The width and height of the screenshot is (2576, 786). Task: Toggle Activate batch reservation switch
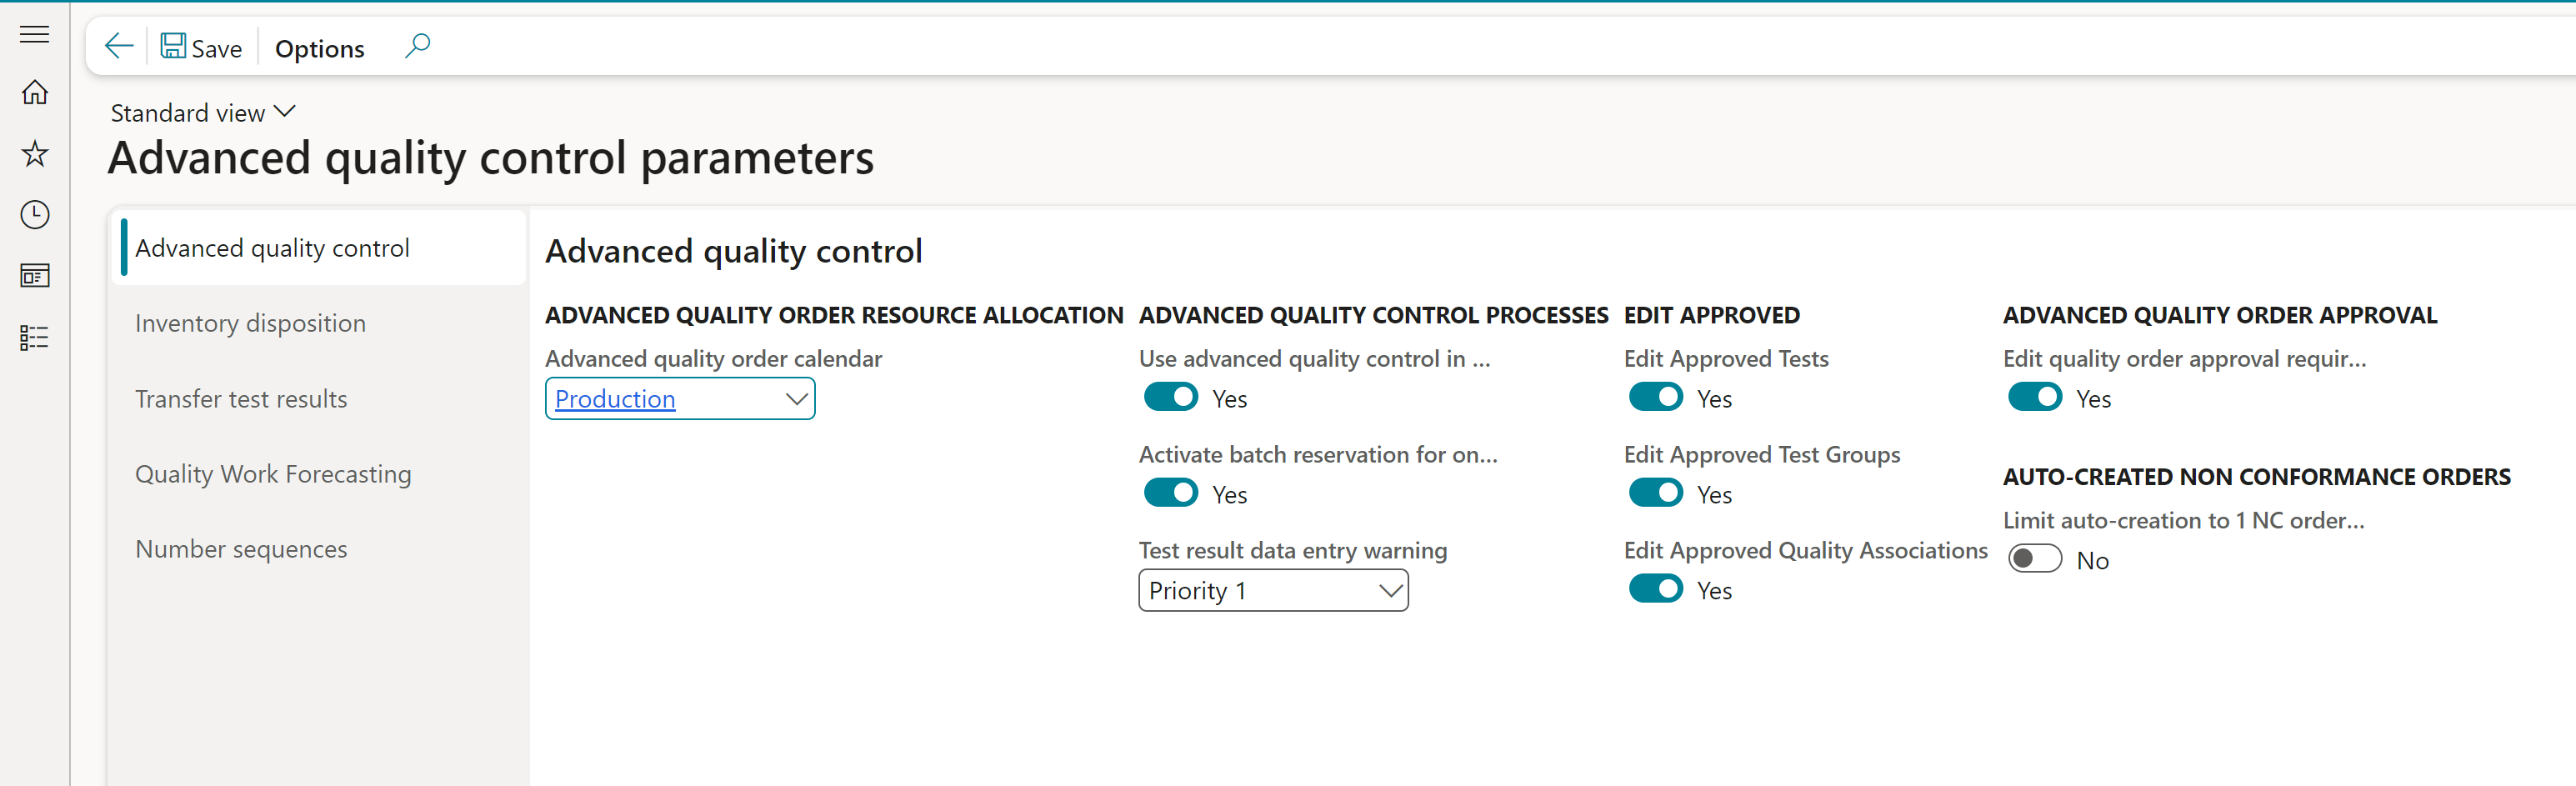click(x=1170, y=493)
